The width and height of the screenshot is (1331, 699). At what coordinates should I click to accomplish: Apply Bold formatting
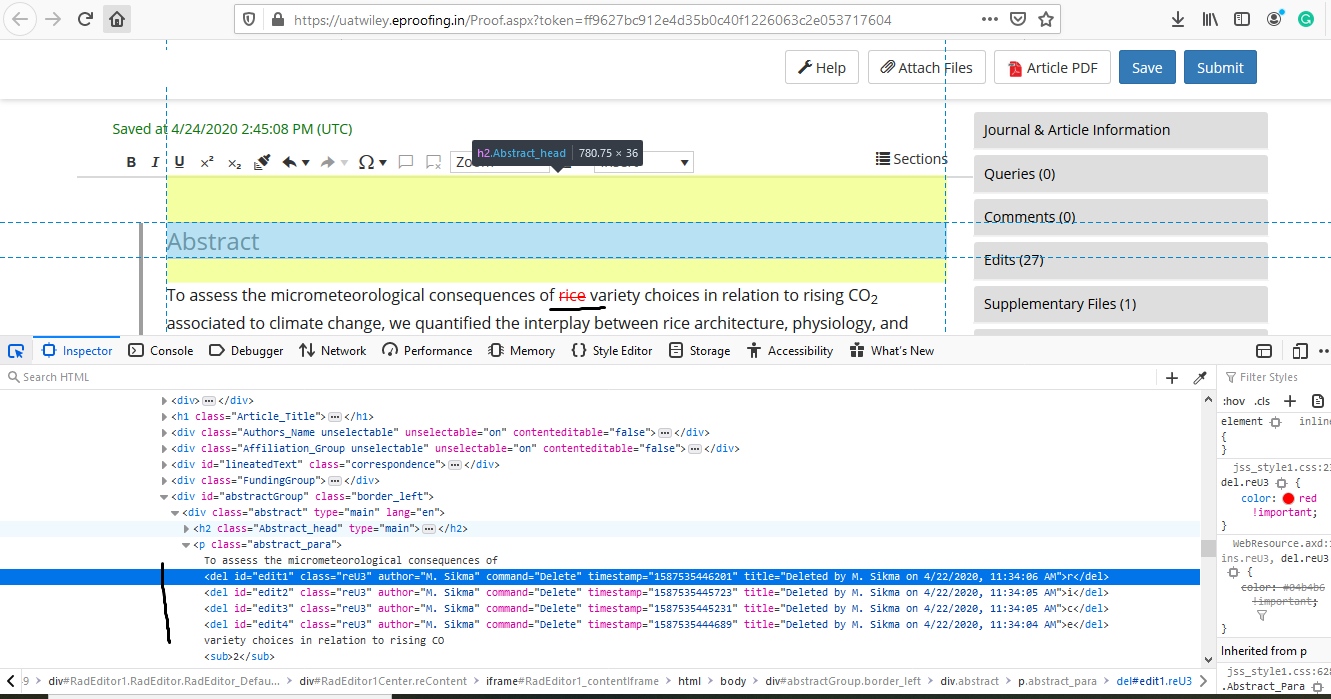click(x=131, y=162)
